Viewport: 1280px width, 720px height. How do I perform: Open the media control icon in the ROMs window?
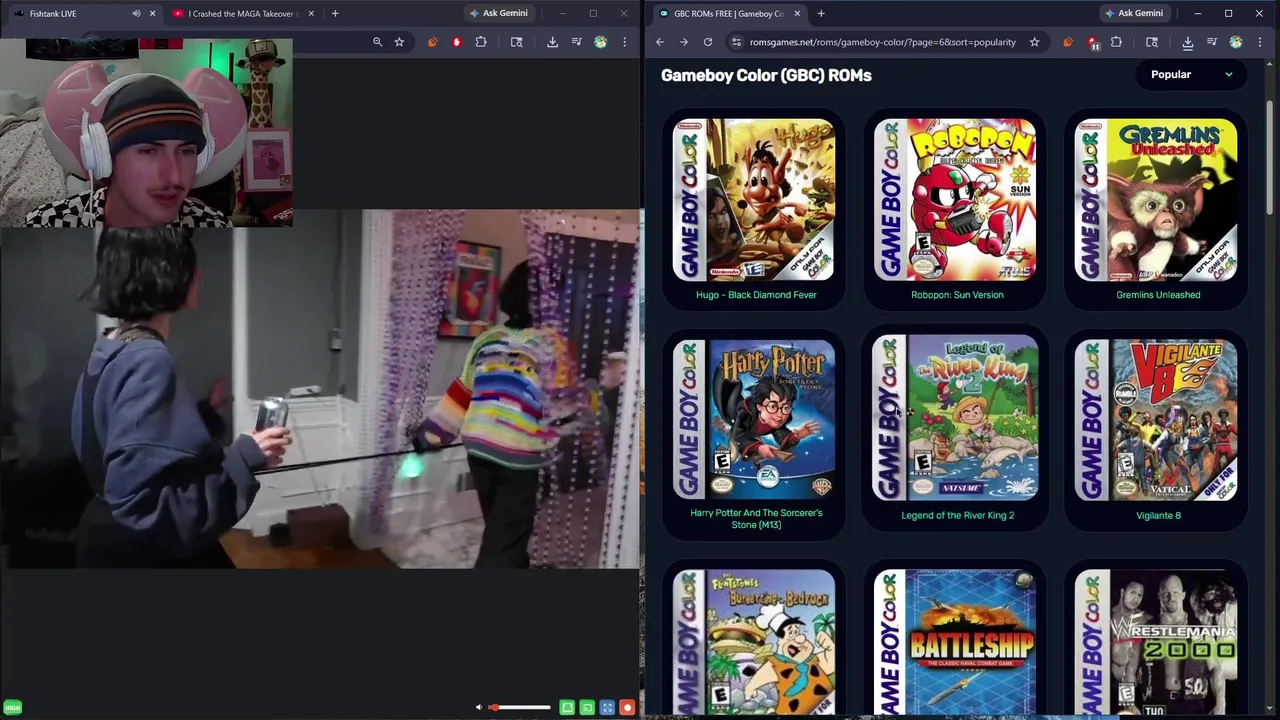pyautogui.click(x=1211, y=42)
